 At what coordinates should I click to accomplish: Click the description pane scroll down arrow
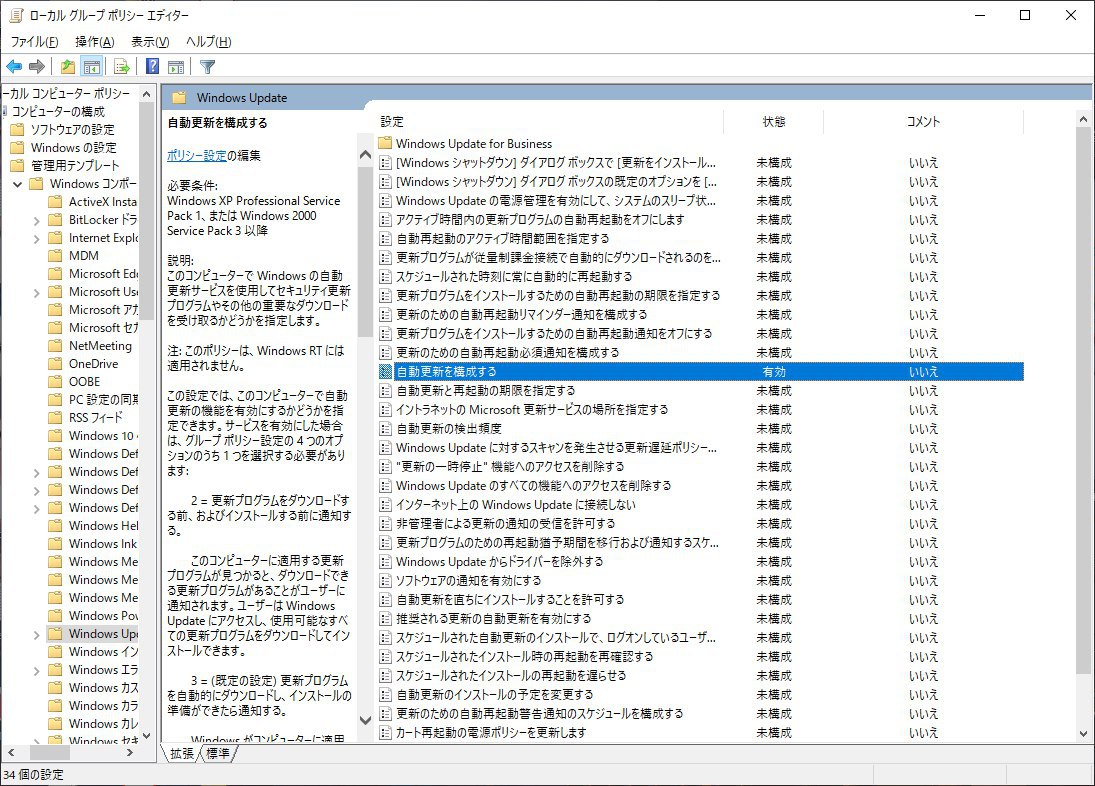tap(365, 720)
